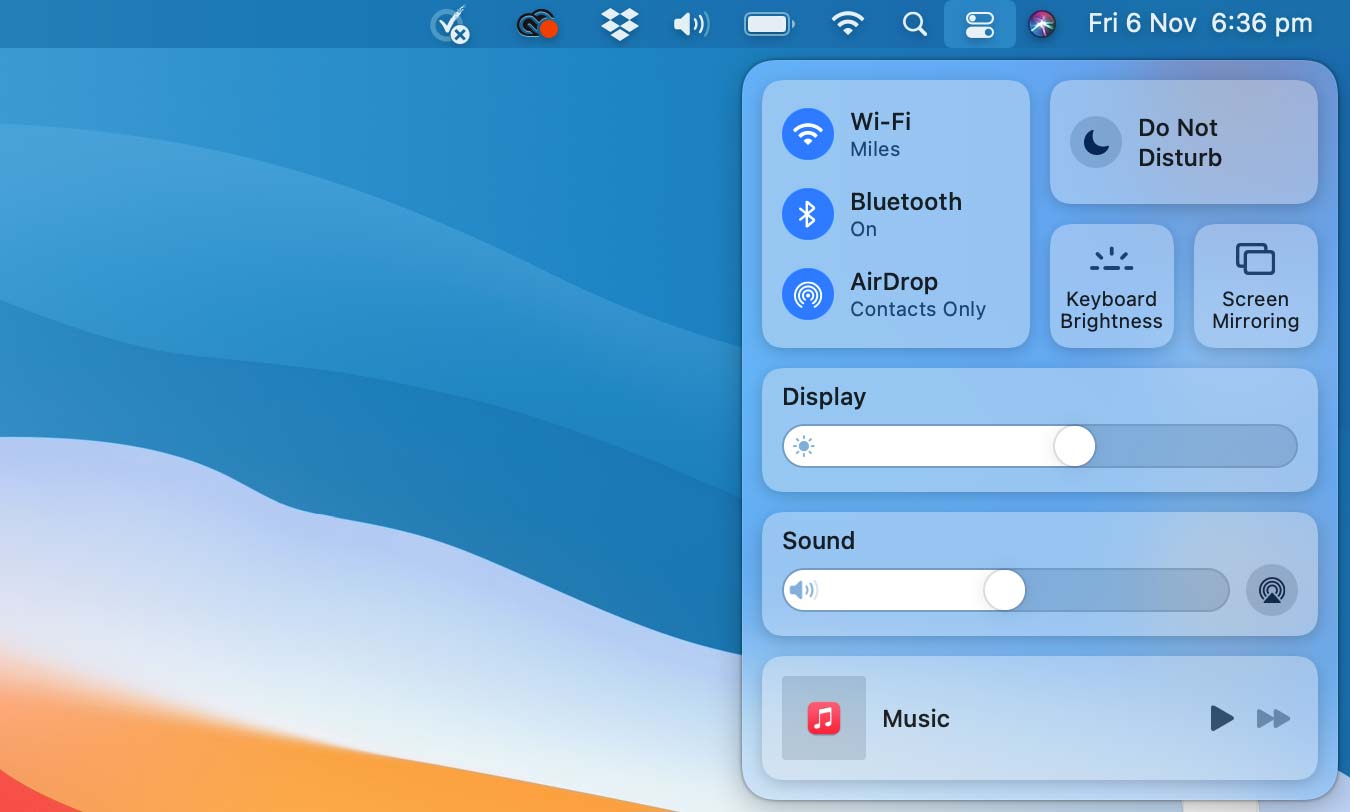Screen dimensions: 1350x812
Task: Open Keyboard Brightness control
Action: [x=1111, y=286]
